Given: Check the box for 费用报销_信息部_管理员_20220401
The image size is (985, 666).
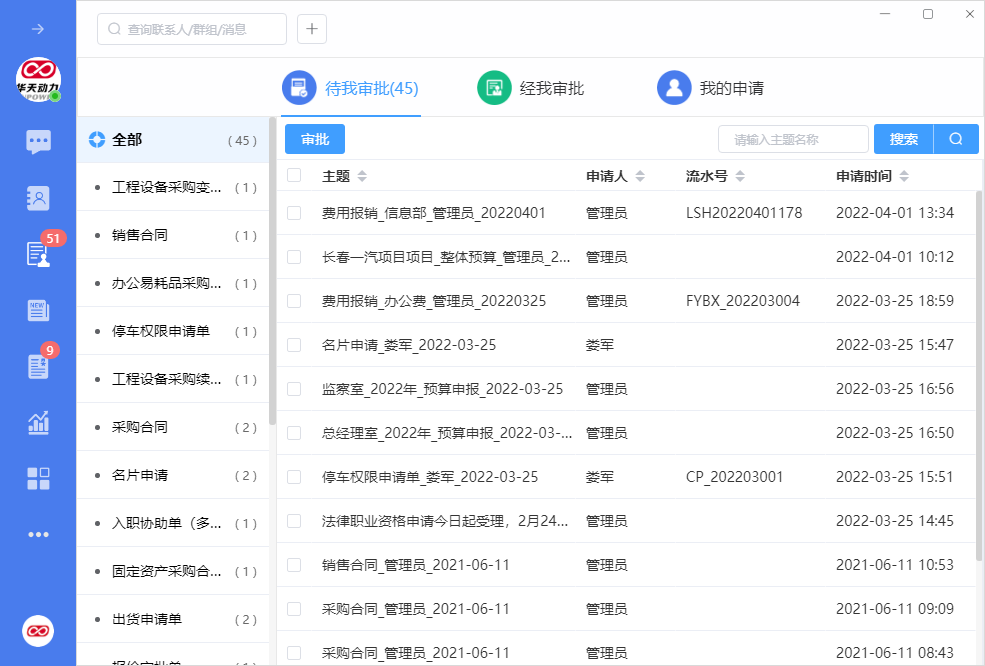Looking at the screenshot, I should pyautogui.click(x=294, y=213).
